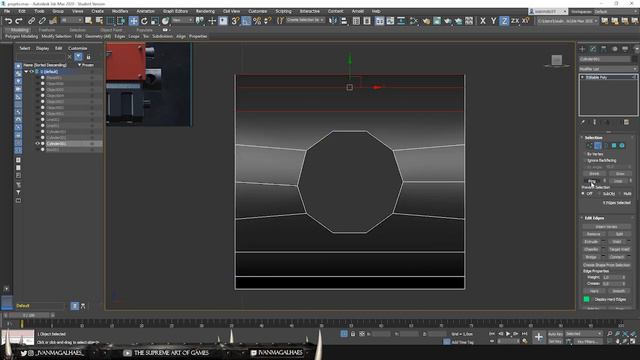
Task: Toggle the 3D Snaps tool
Action: click(x=235, y=20)
